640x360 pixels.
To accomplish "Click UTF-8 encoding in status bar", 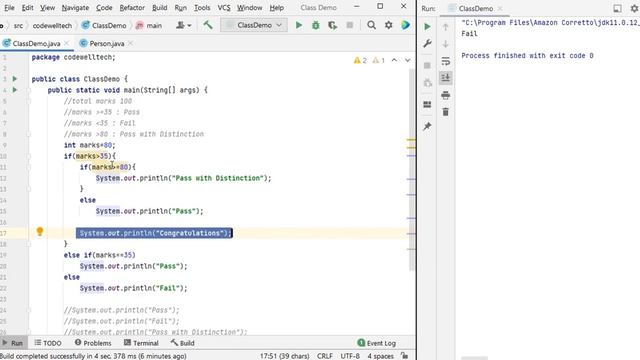I will 350,356.
